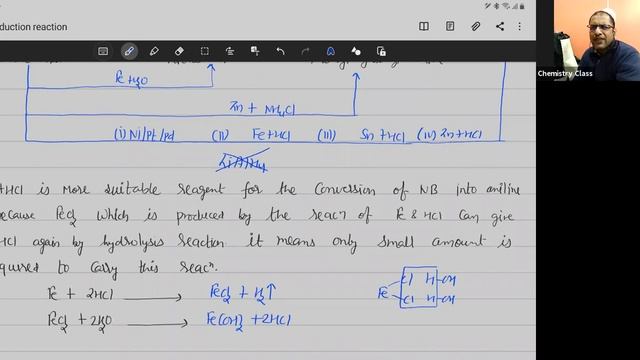Select the Pen tool
The width and height of the screenshot is (640, 360).
pos(129,51)
